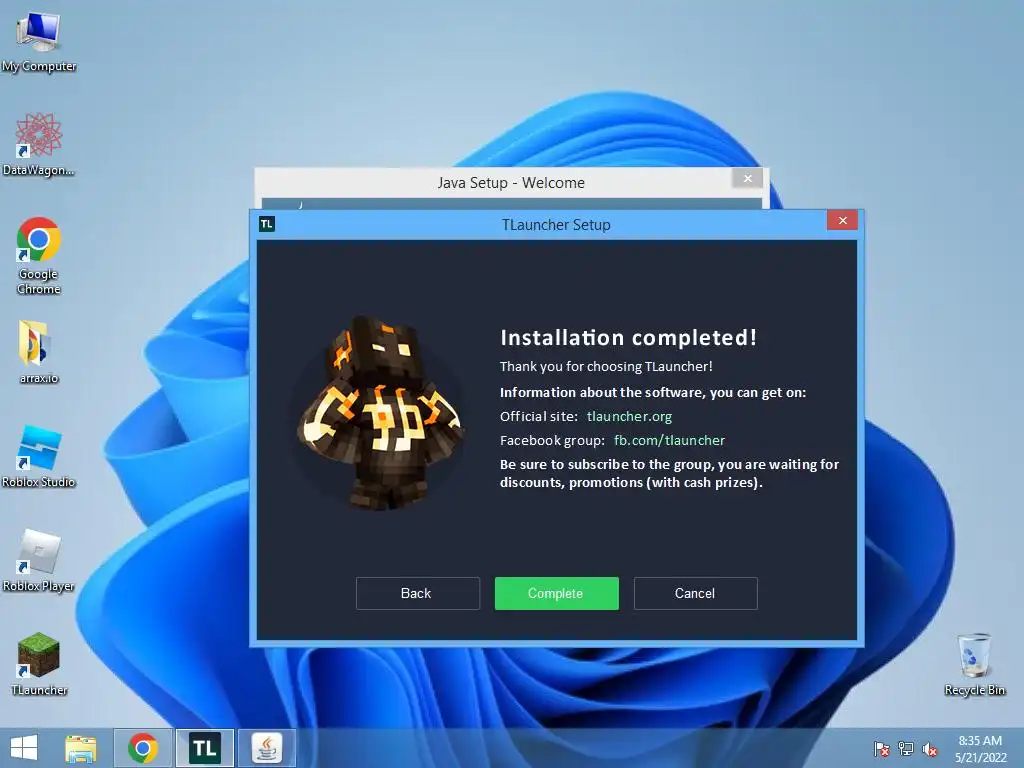Click the green Complete button
The width and height of the screenshot is (1024, 768).
point(556,593)
